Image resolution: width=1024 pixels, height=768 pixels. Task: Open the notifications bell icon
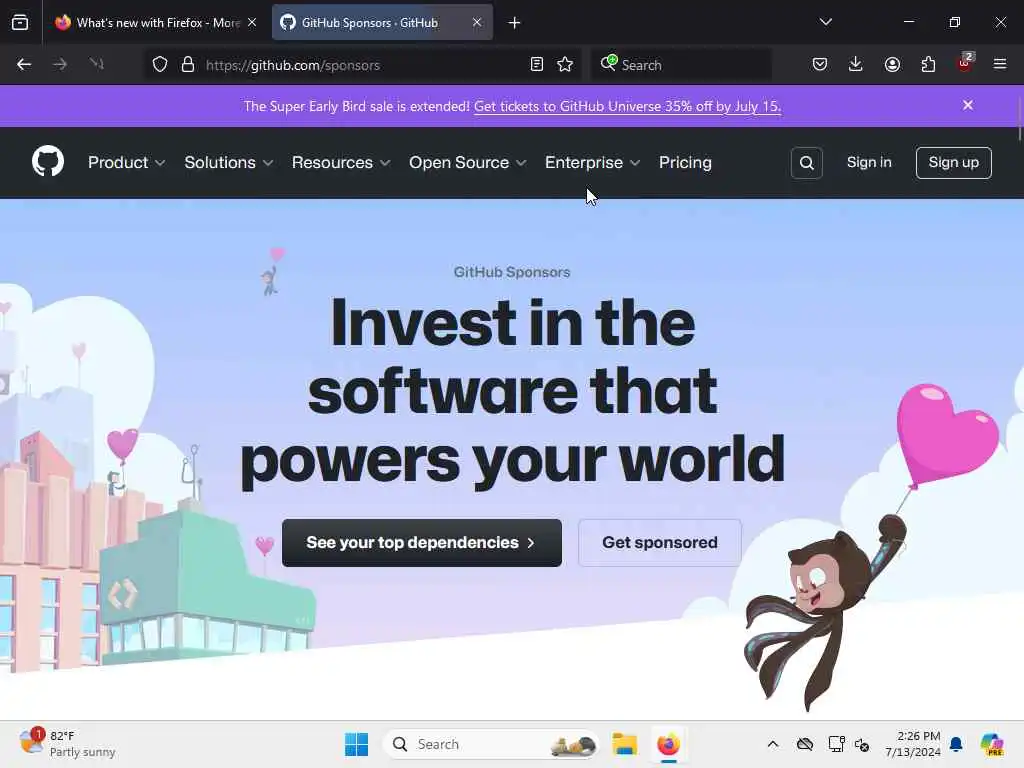[x=956, y=744]
